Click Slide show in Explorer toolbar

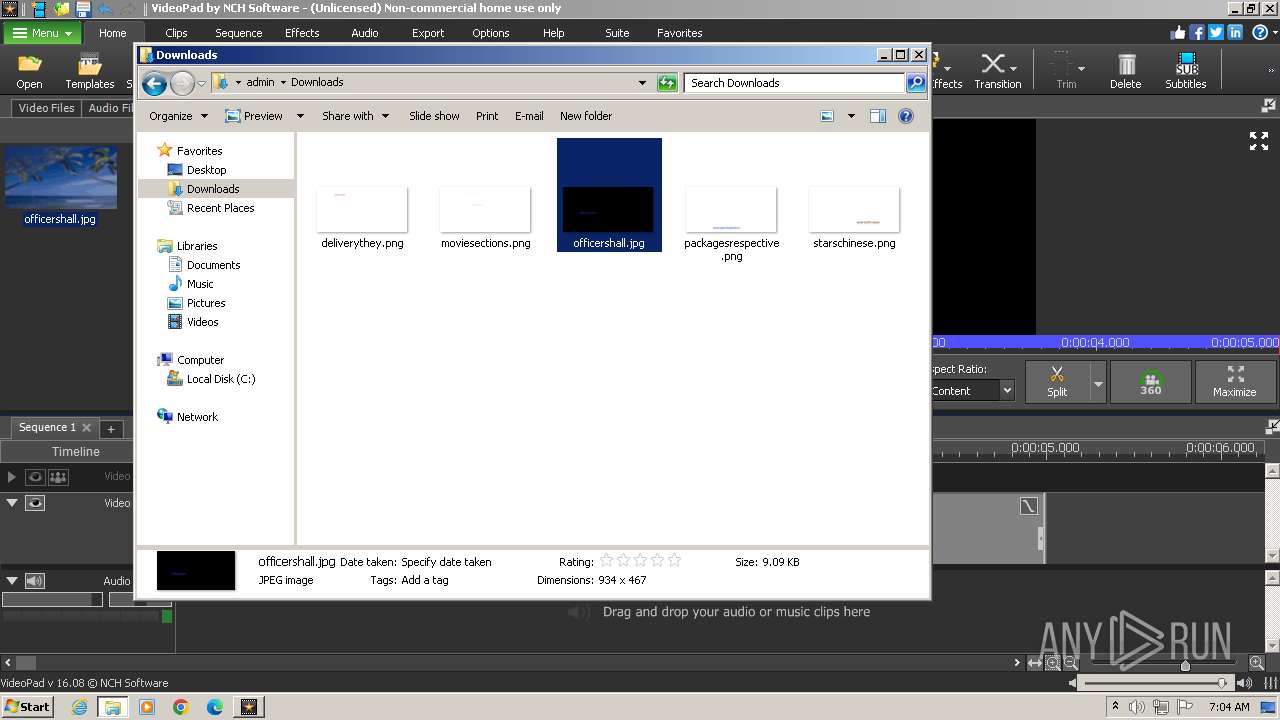[x=434, y=116]
